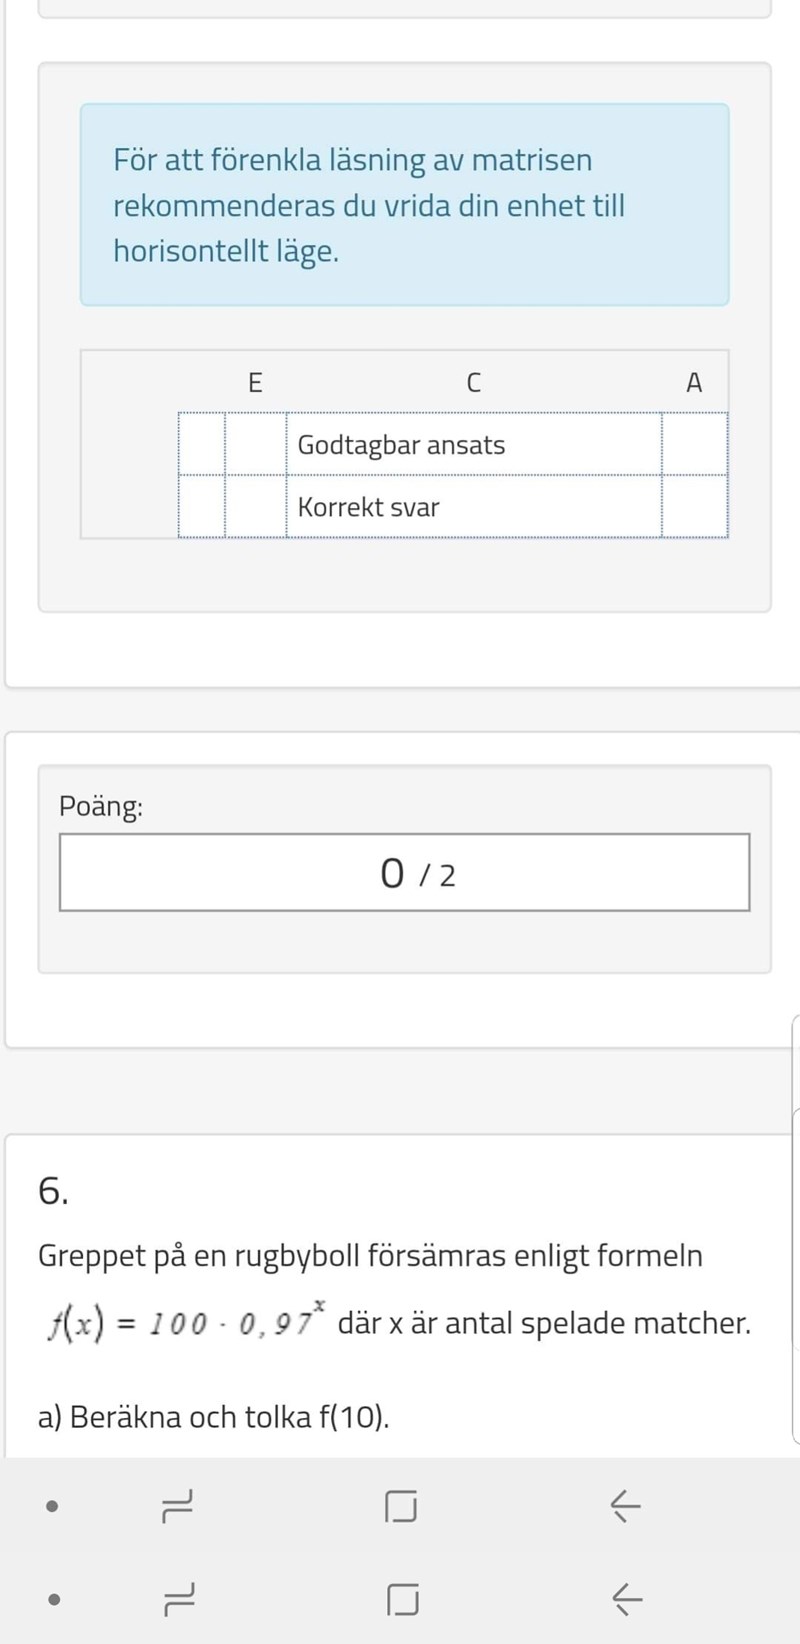Open recent apps from the upper navigation row

[177, 1504]
